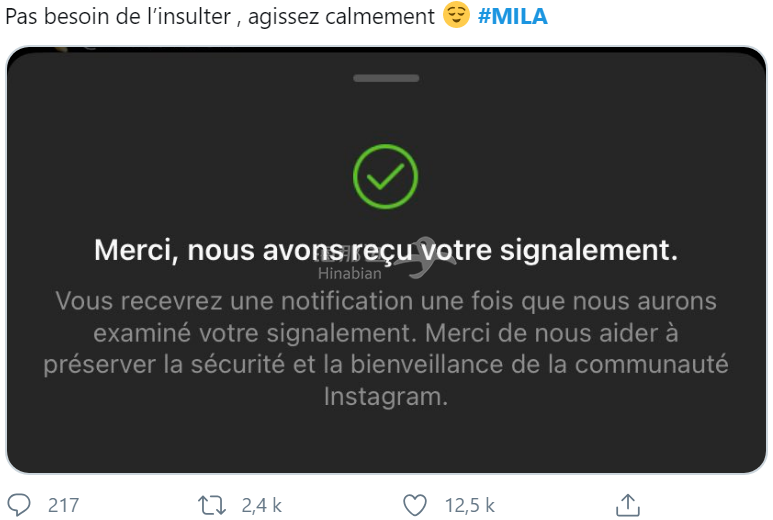The width and height of the screenshot is (773, 520).
Task: Select the 2,4 k retweets count
Action: (x=261, y=506)
